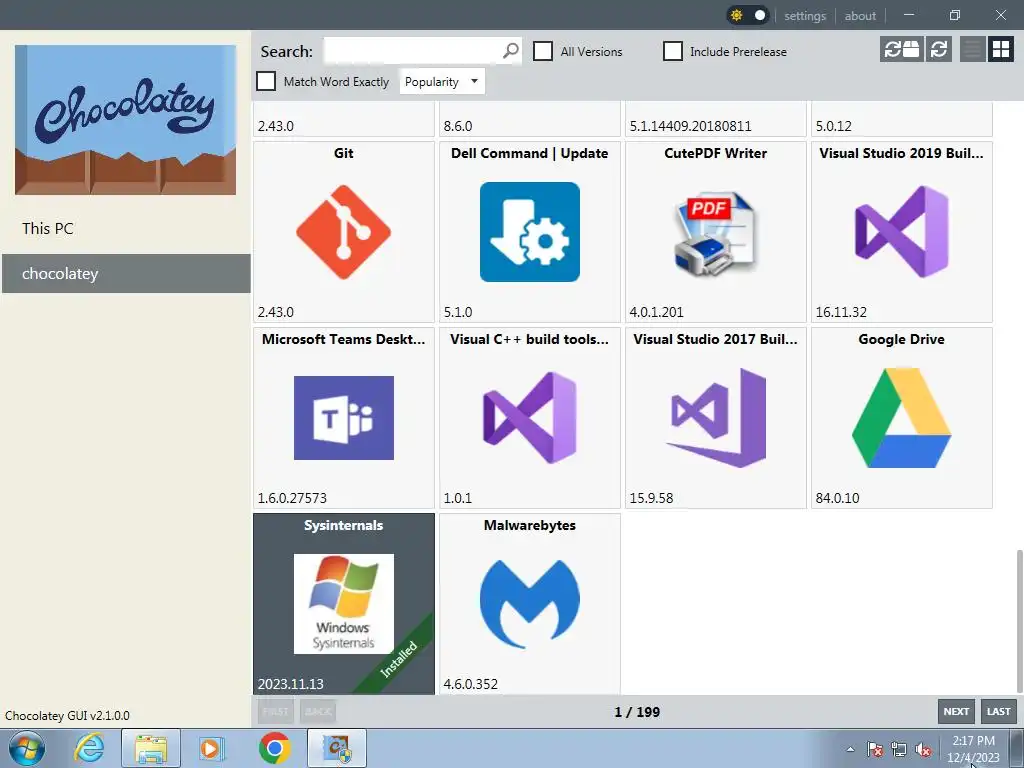The height and width of the screenshot is (768, 1024).
Task: Open the Malwarebytes package icon
Action: pos(530,603)
